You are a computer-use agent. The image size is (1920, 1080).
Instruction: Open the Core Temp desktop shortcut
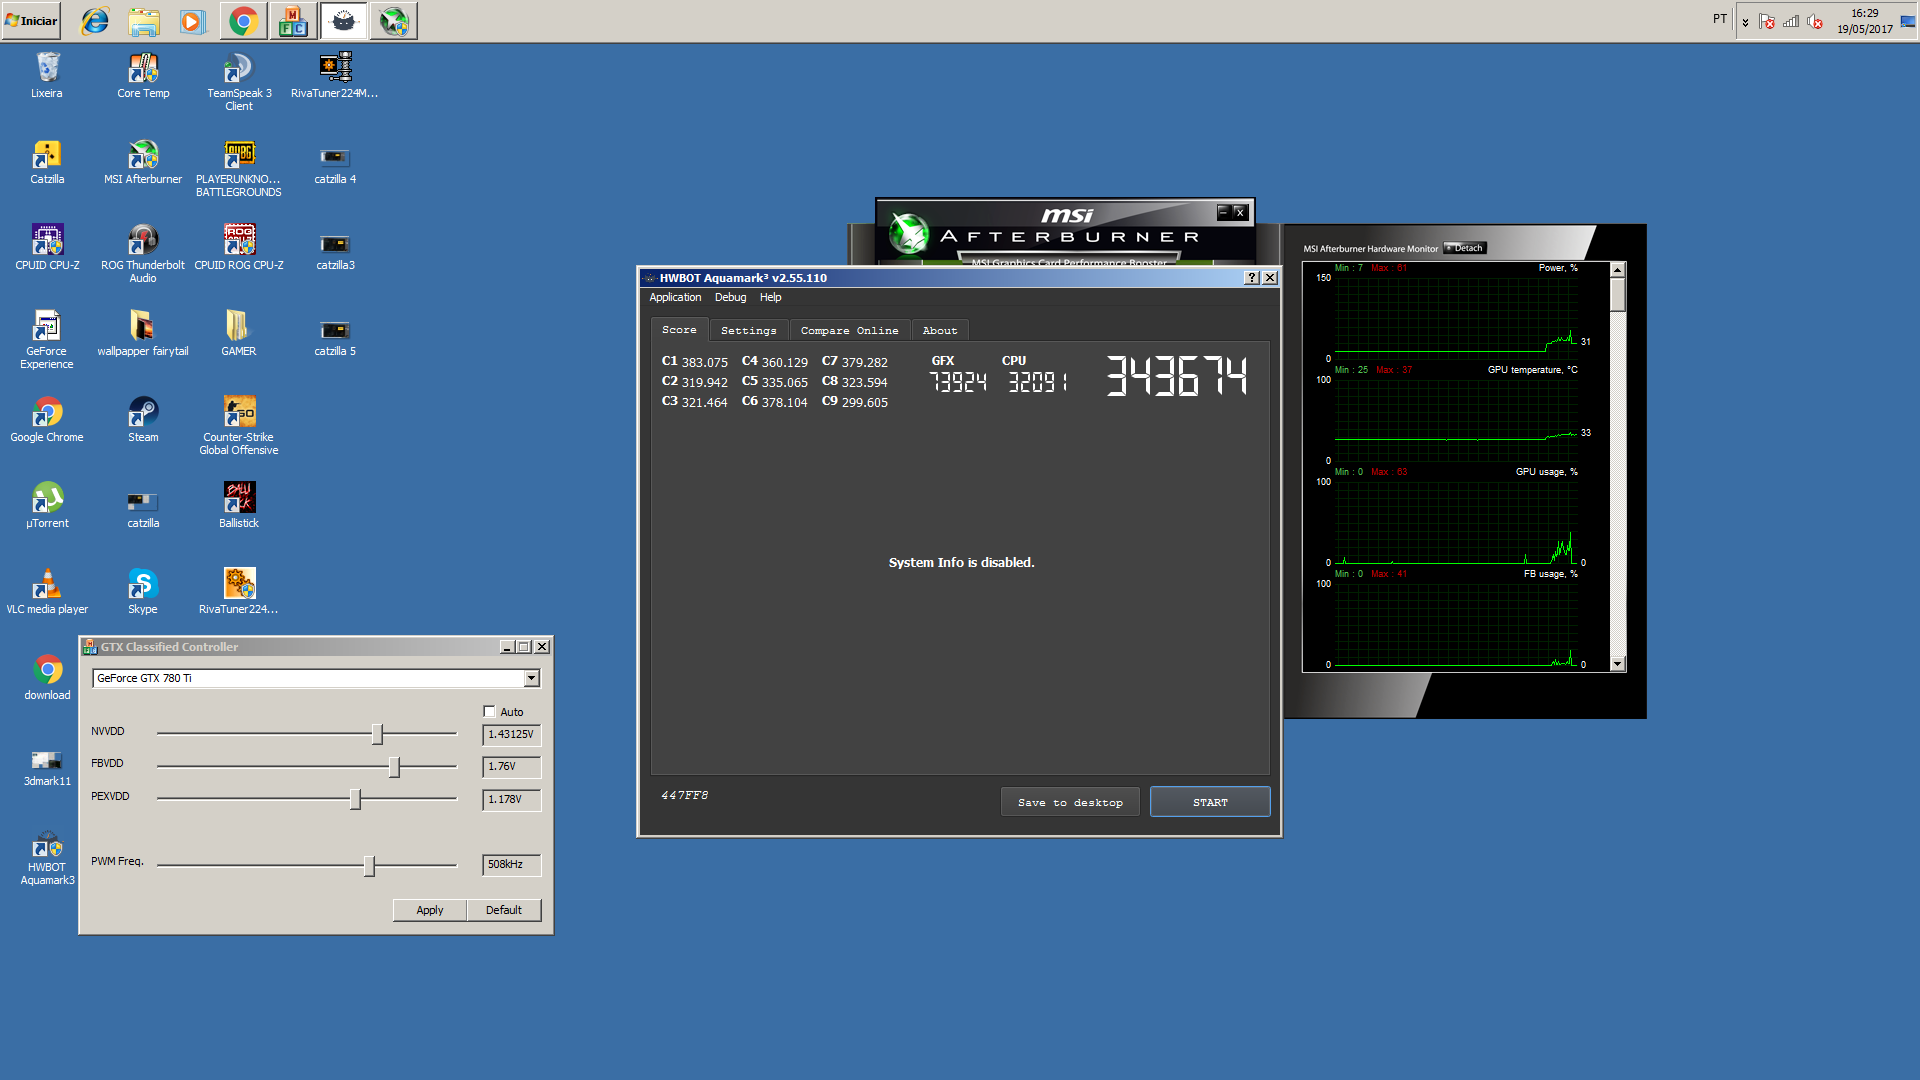(143, 76)
